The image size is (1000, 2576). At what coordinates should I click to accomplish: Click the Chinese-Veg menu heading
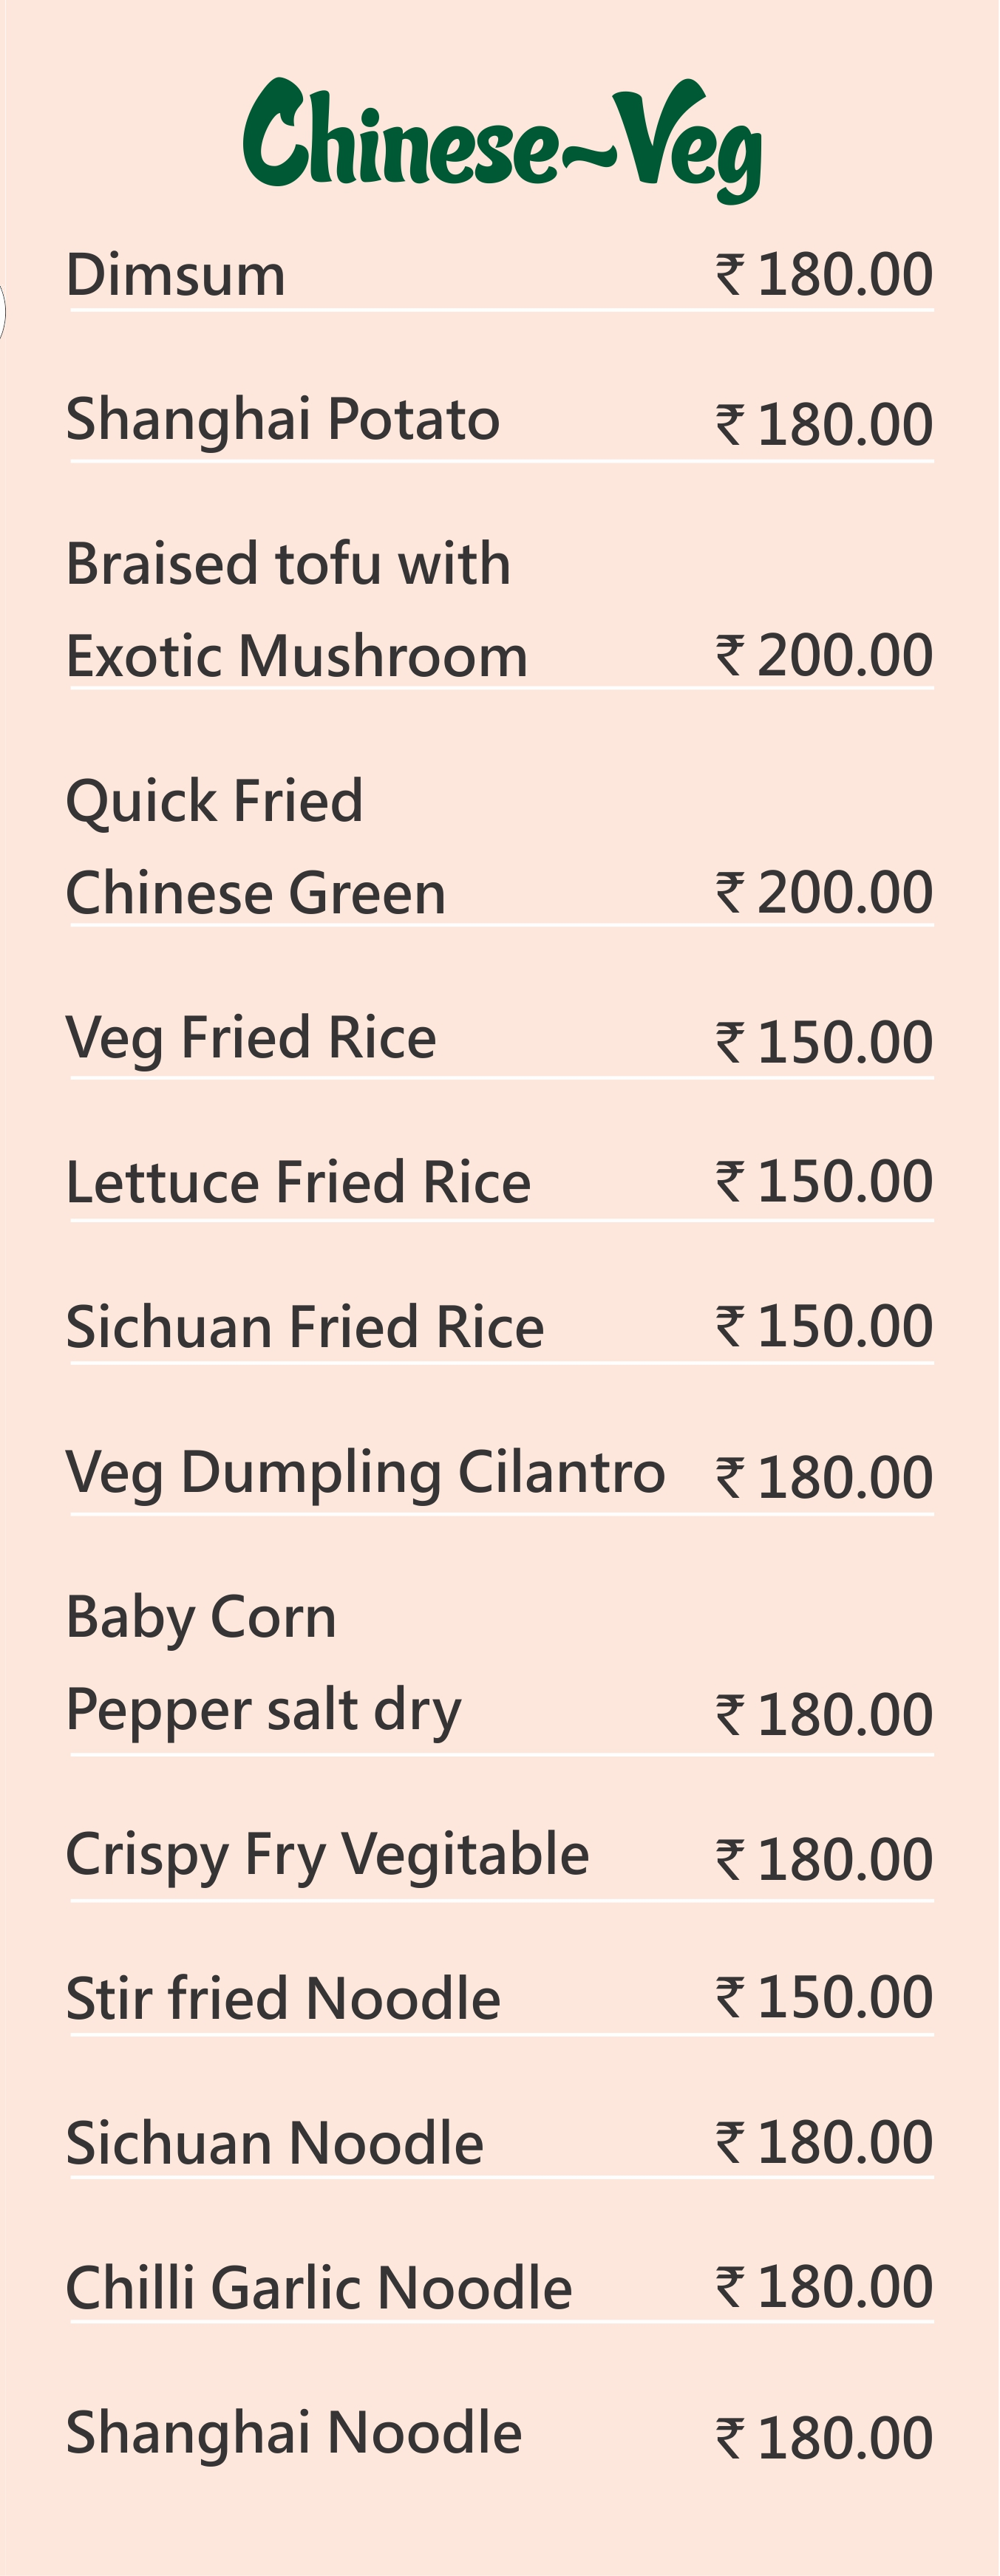pyautogui.click(x=502, y=140)
